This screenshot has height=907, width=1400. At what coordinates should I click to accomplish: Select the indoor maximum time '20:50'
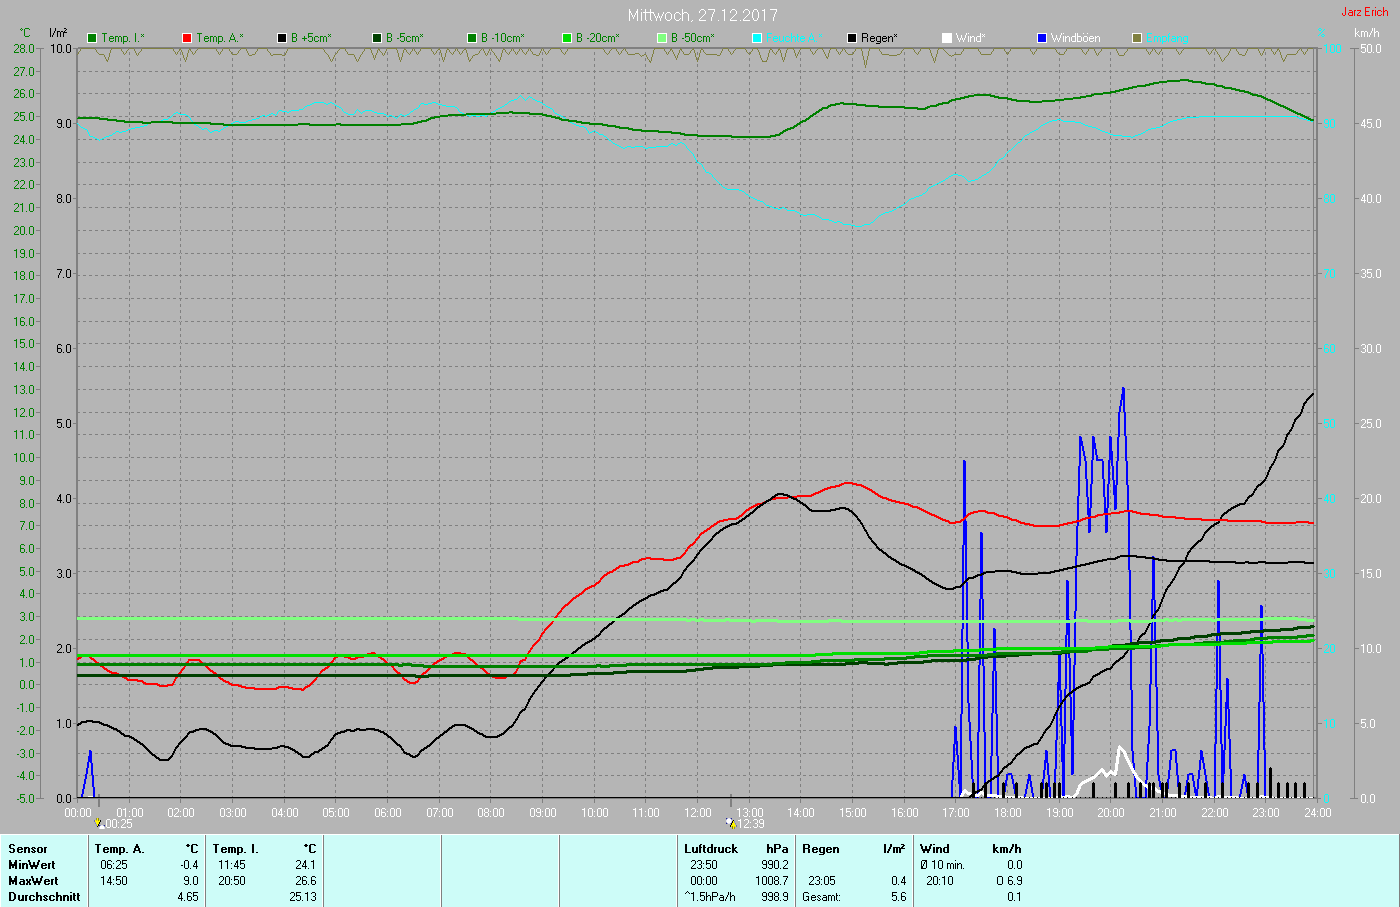[232, 881]
